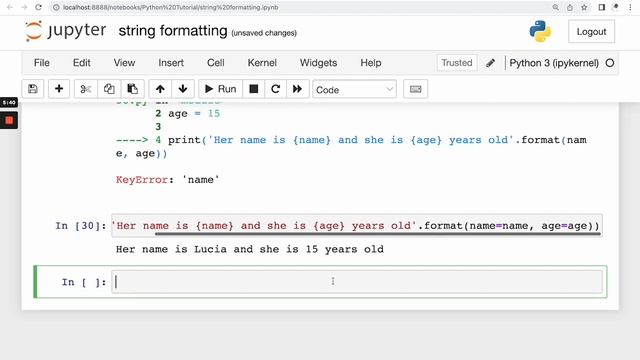
Task: Click the pencil edit mode icon
Action: point(491,63)
